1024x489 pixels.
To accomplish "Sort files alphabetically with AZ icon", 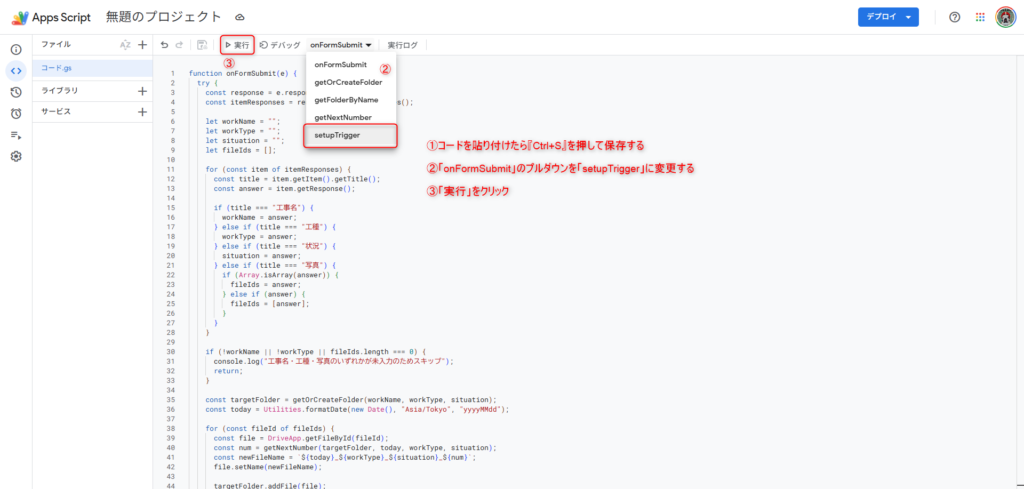I will (x=125, y=45).
